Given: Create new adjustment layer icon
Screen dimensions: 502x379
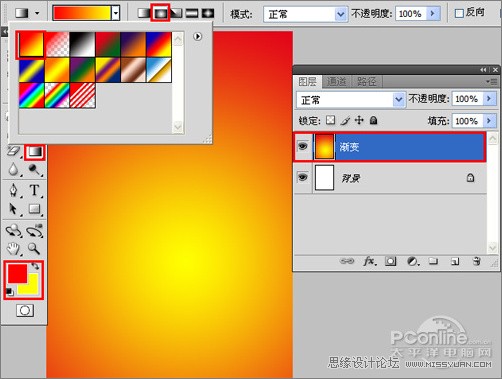Looking at the screenshot, I should 413,261.
